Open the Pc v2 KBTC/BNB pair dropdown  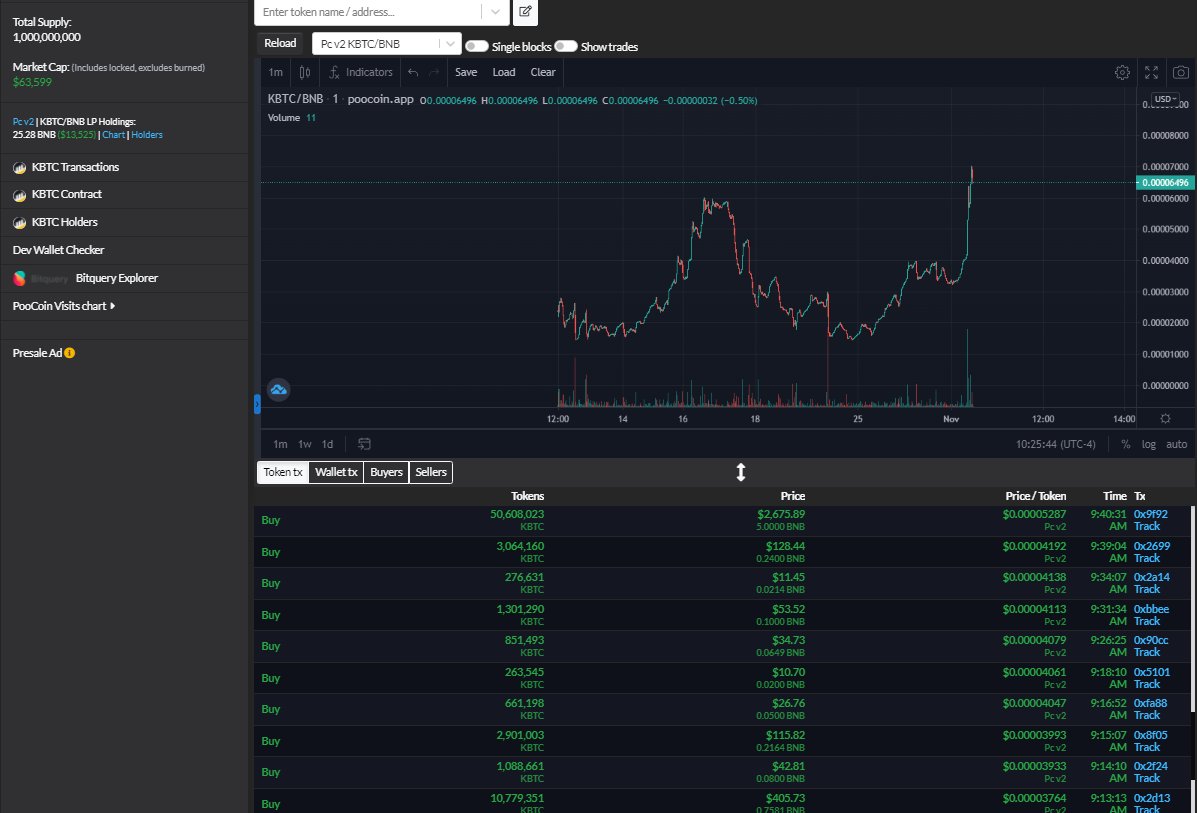pyautogui.click(x=386, y=44)
